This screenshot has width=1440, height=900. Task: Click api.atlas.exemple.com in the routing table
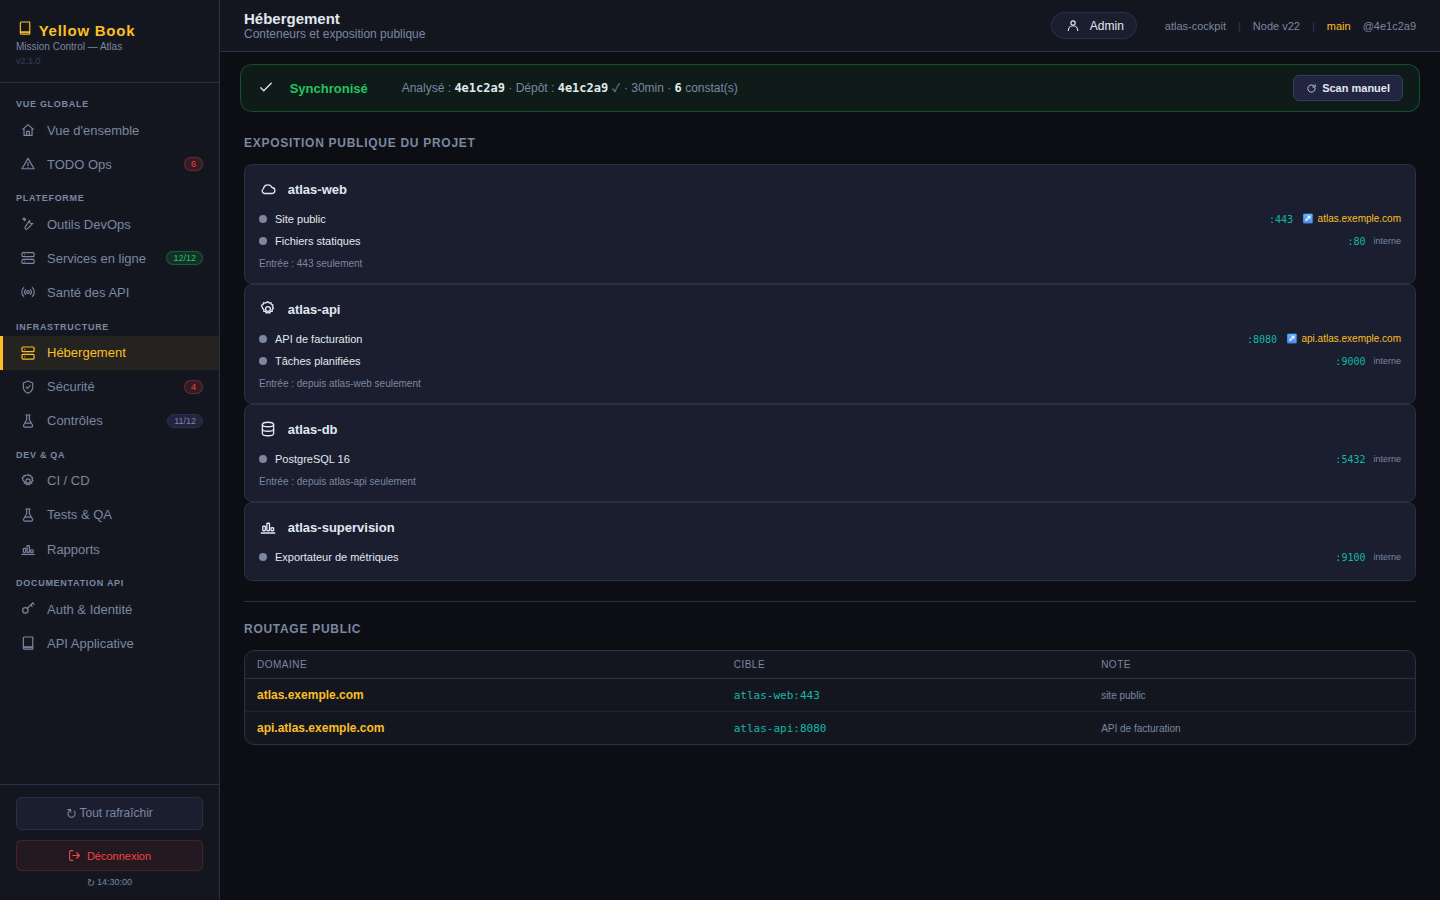(320, 728)
